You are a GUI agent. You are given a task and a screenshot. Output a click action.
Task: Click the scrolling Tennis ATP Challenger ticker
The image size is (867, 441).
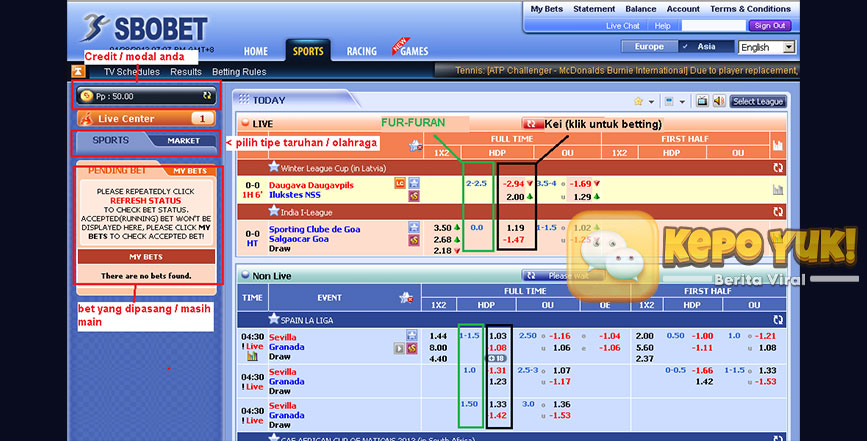pos(617,71)
